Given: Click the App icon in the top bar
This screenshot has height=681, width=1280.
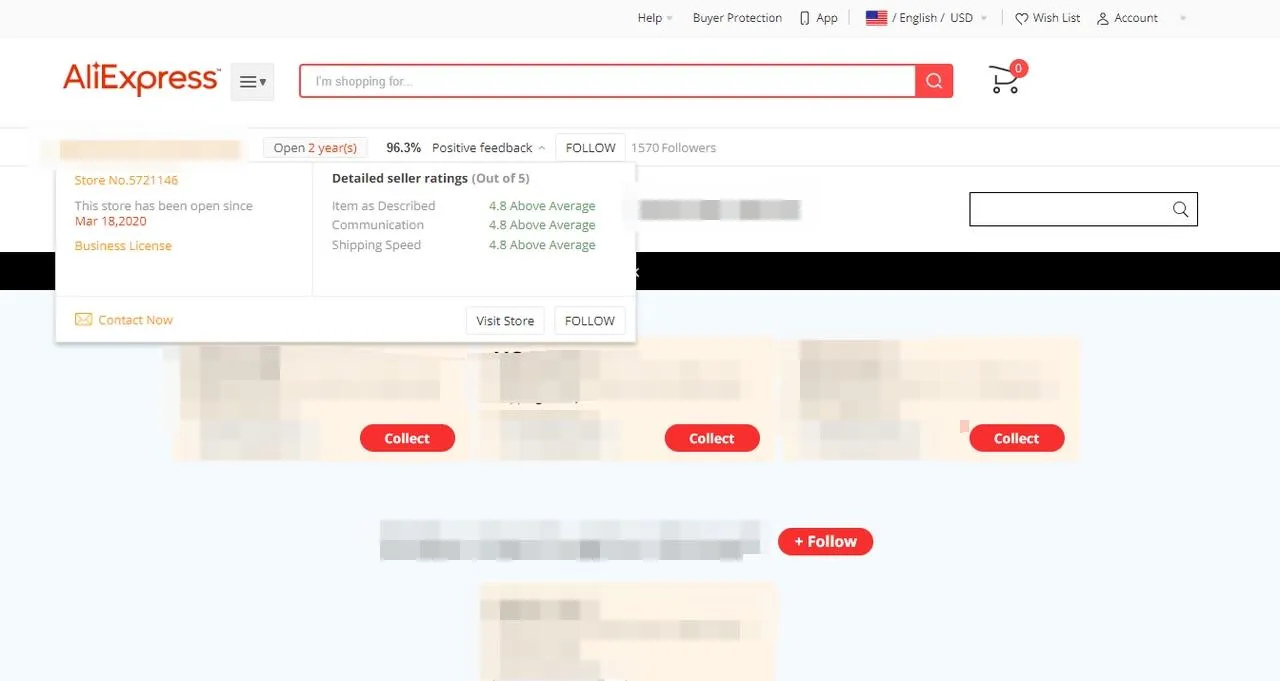Looking at the screenshot, I should (x=804, y=17).
